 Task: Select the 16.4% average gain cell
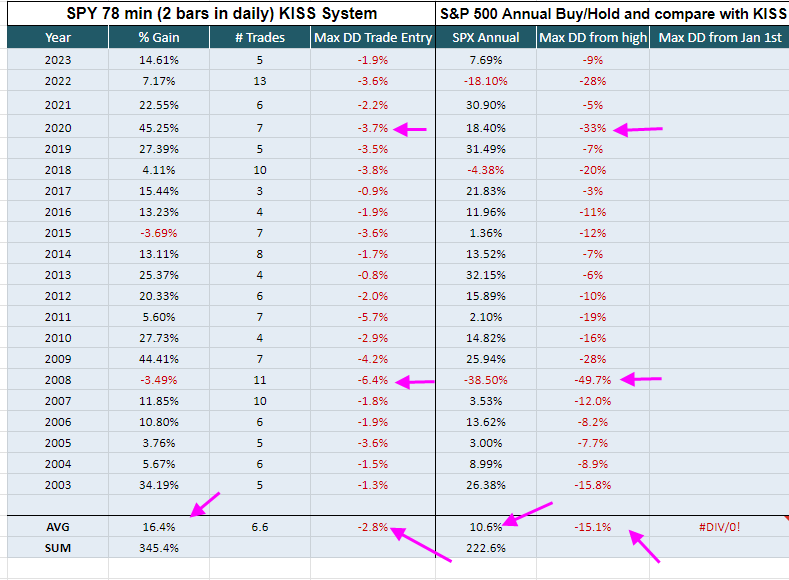point(159,527)
